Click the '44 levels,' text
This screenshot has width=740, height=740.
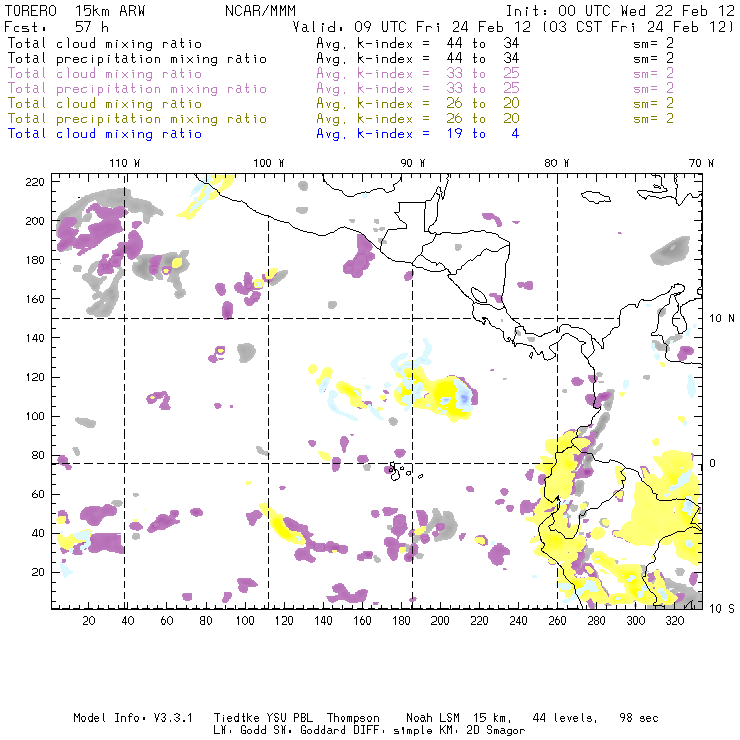565,718
